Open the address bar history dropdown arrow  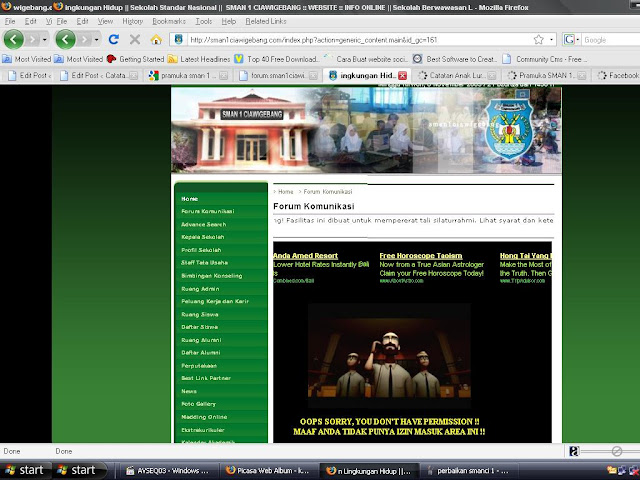coord(551,40)
